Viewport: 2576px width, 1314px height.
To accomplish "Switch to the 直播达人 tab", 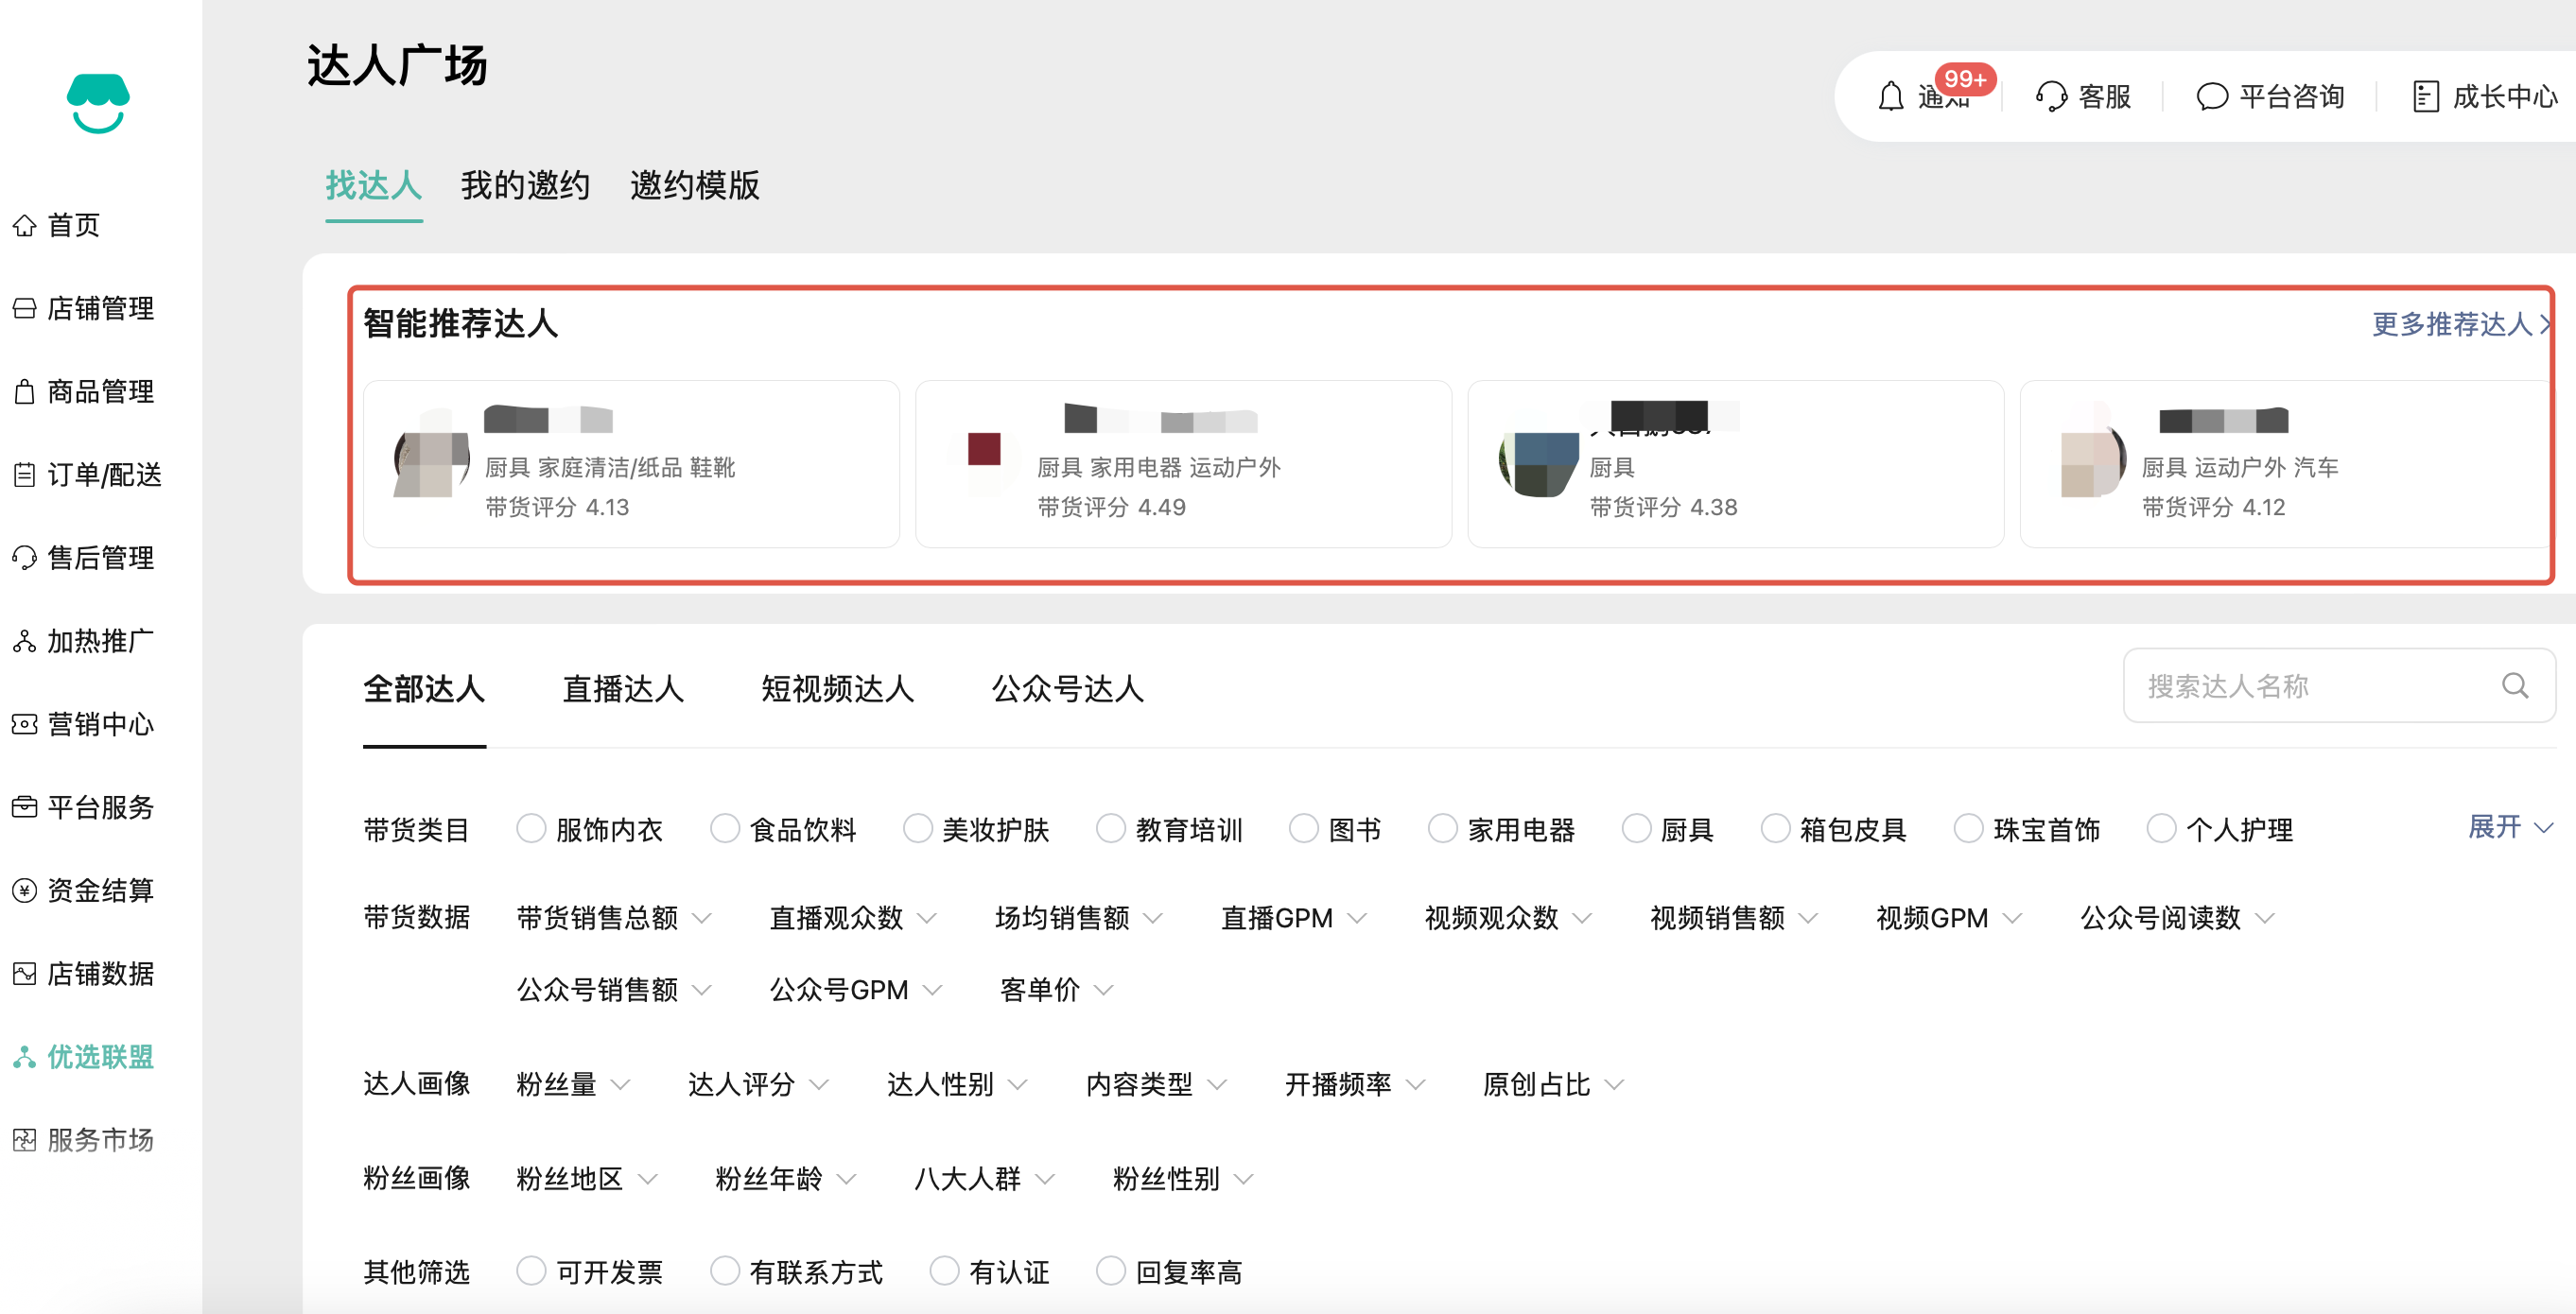I will click(623, 689).
